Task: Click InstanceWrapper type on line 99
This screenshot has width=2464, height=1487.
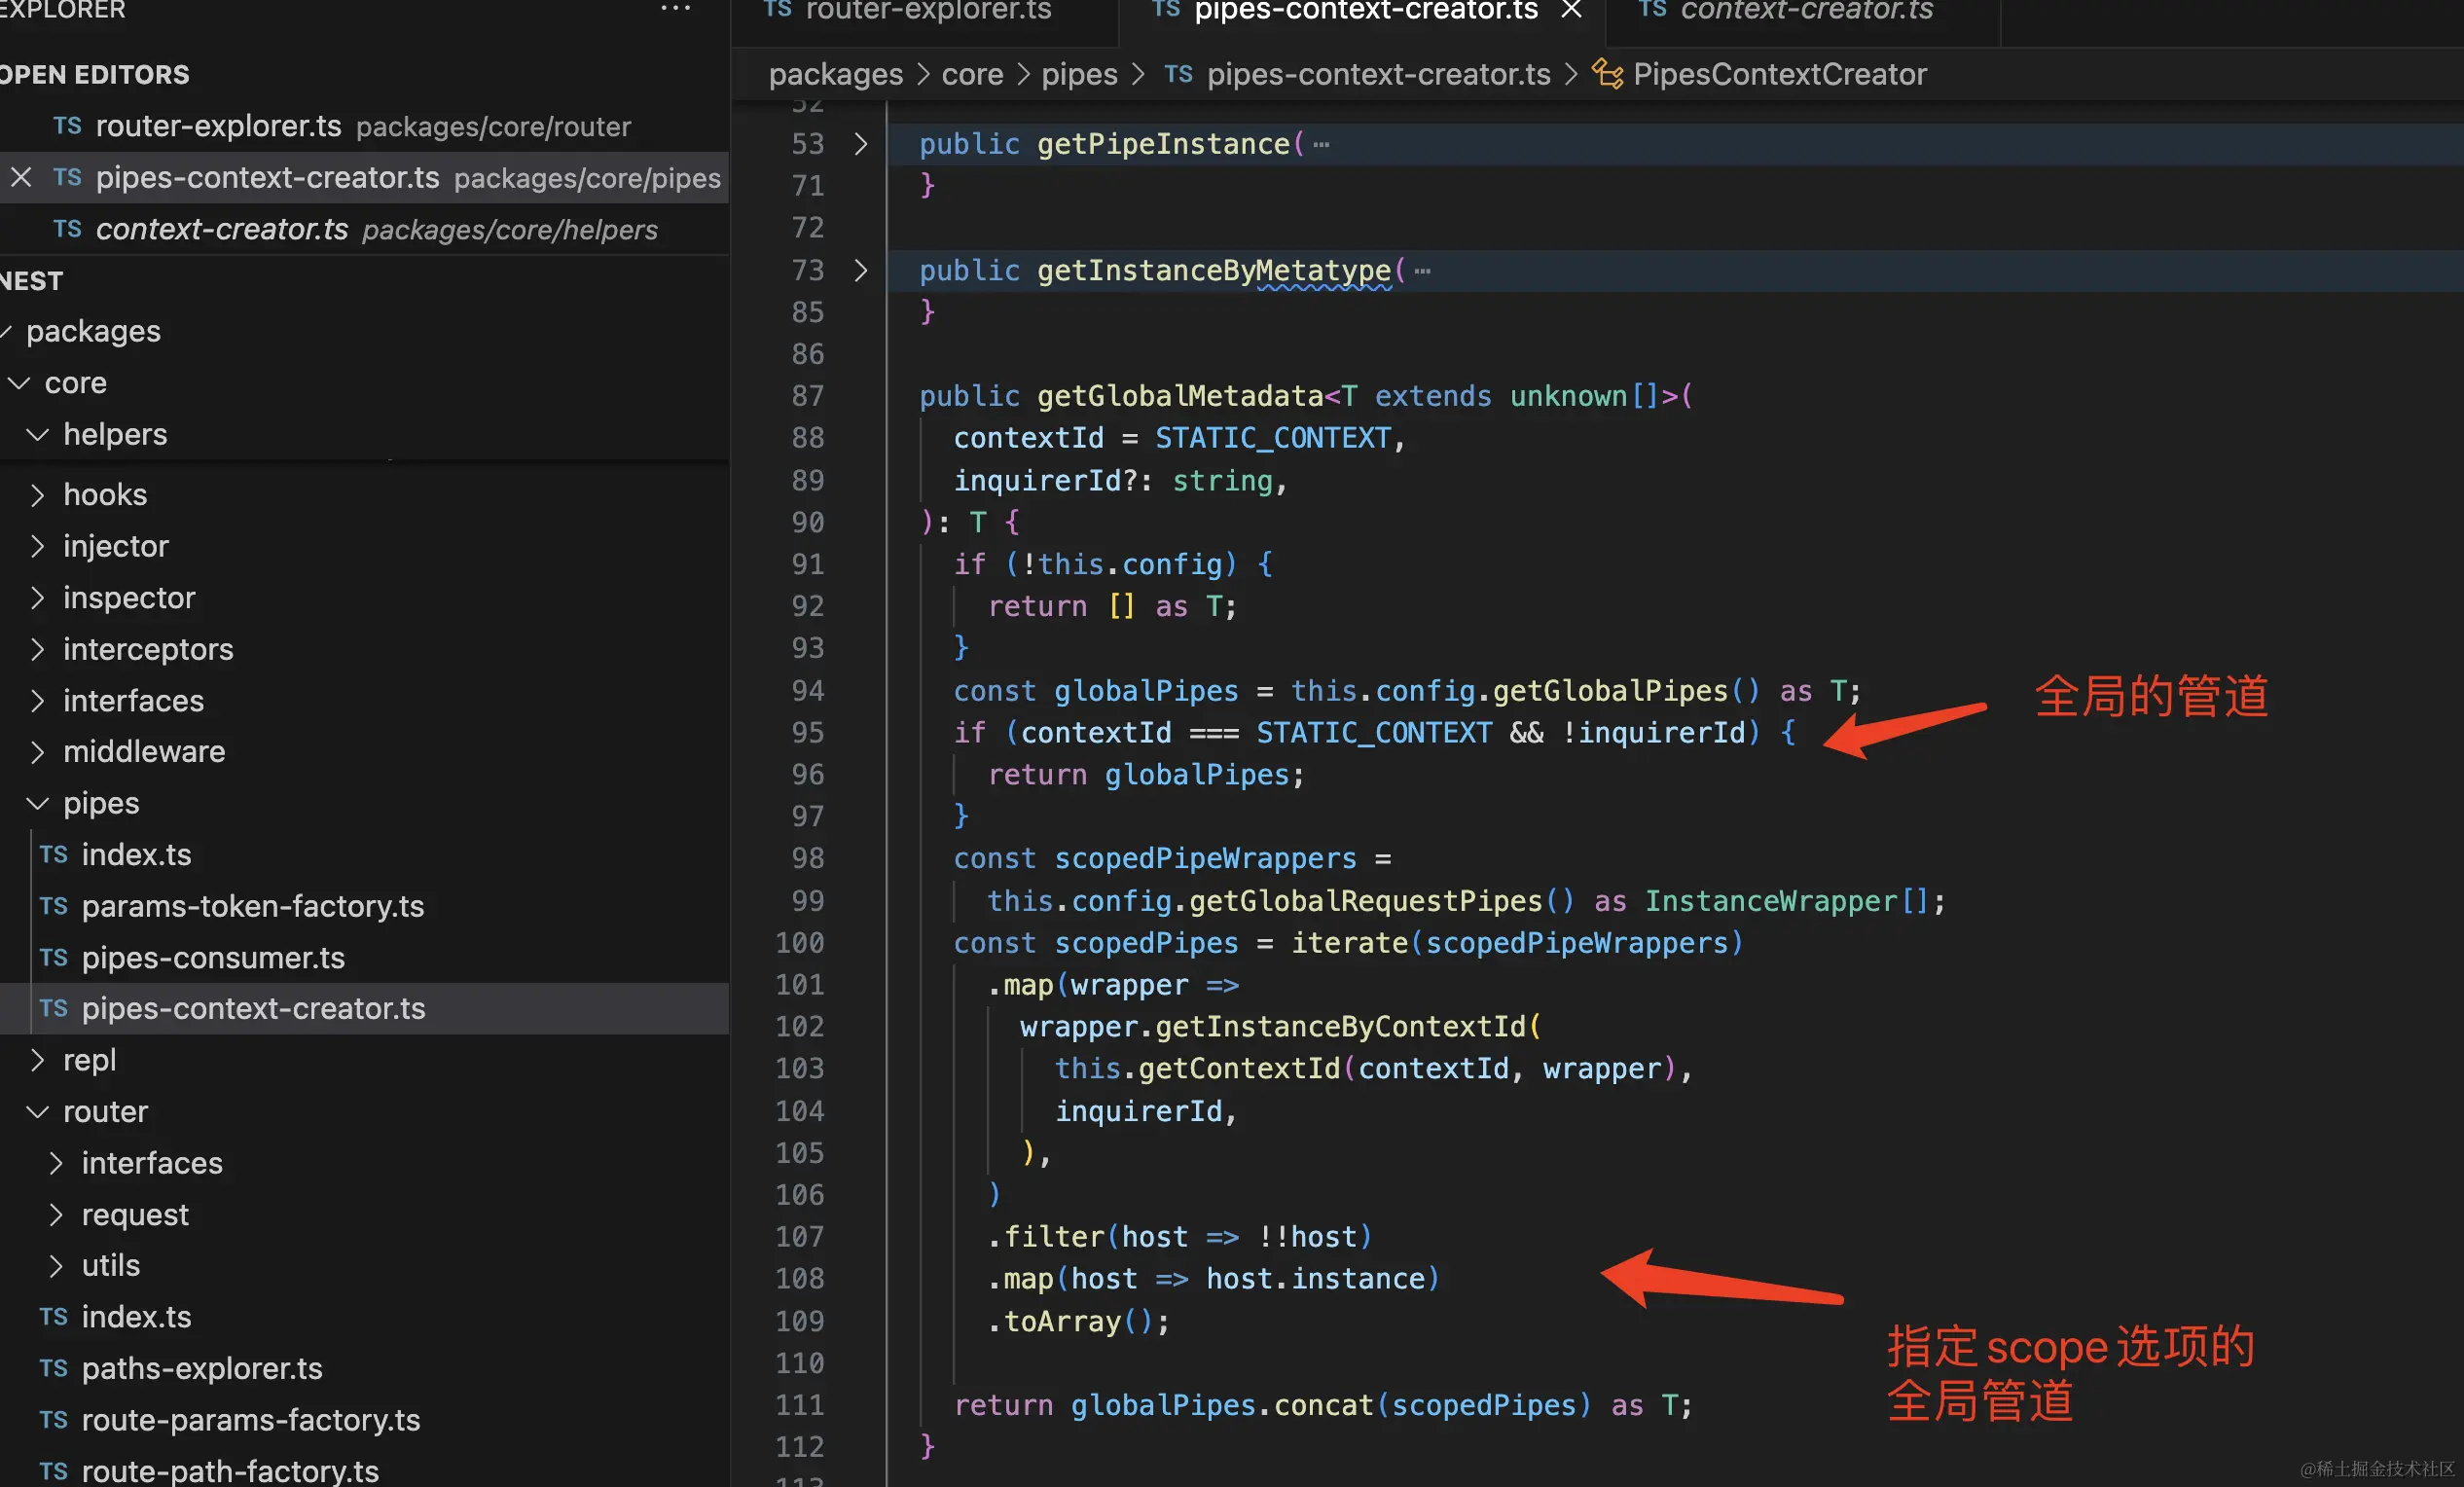Action: (x=1770, y=901)
